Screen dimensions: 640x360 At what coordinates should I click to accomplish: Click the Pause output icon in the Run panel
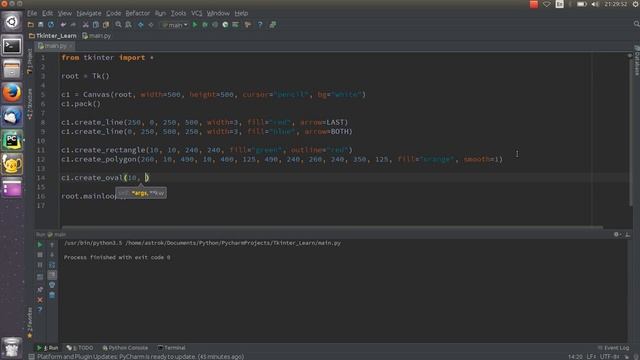pyautogui.click(x=40, y=265)
